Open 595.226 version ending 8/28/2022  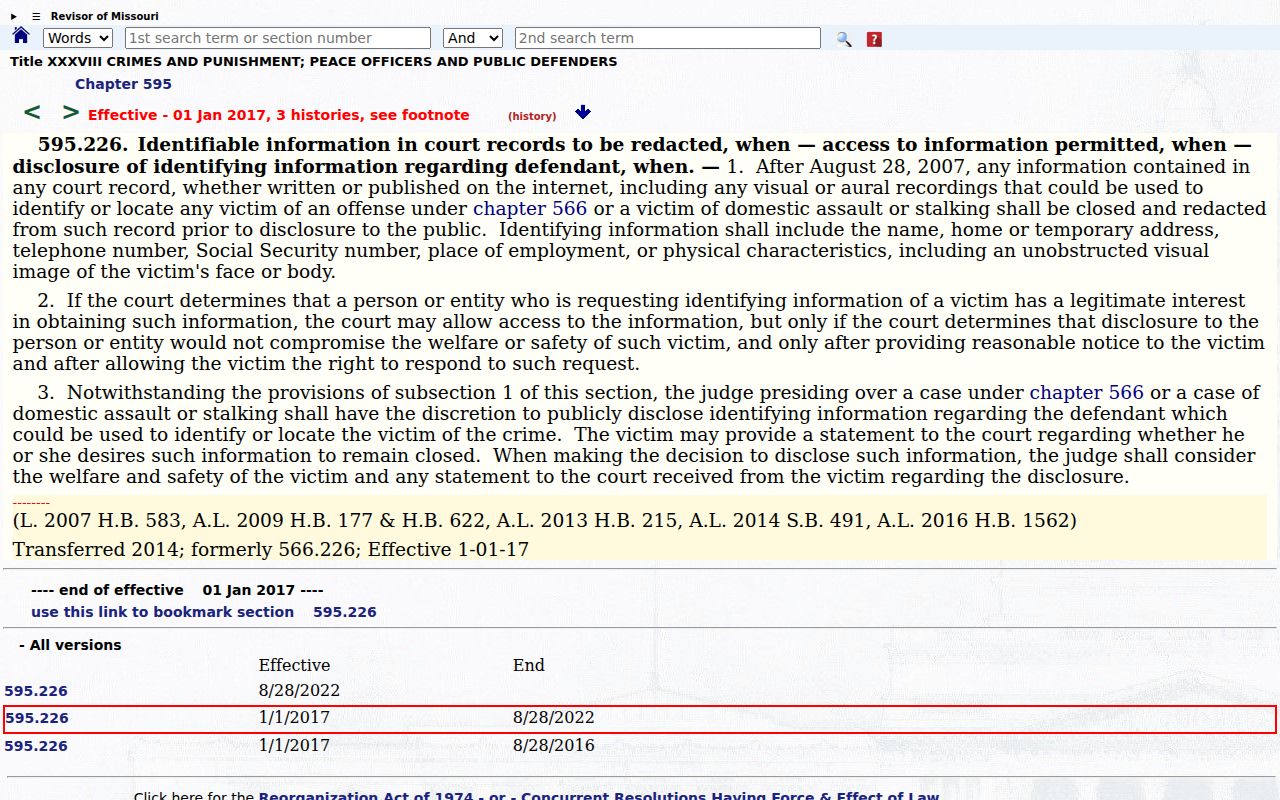tap(37, 718)
